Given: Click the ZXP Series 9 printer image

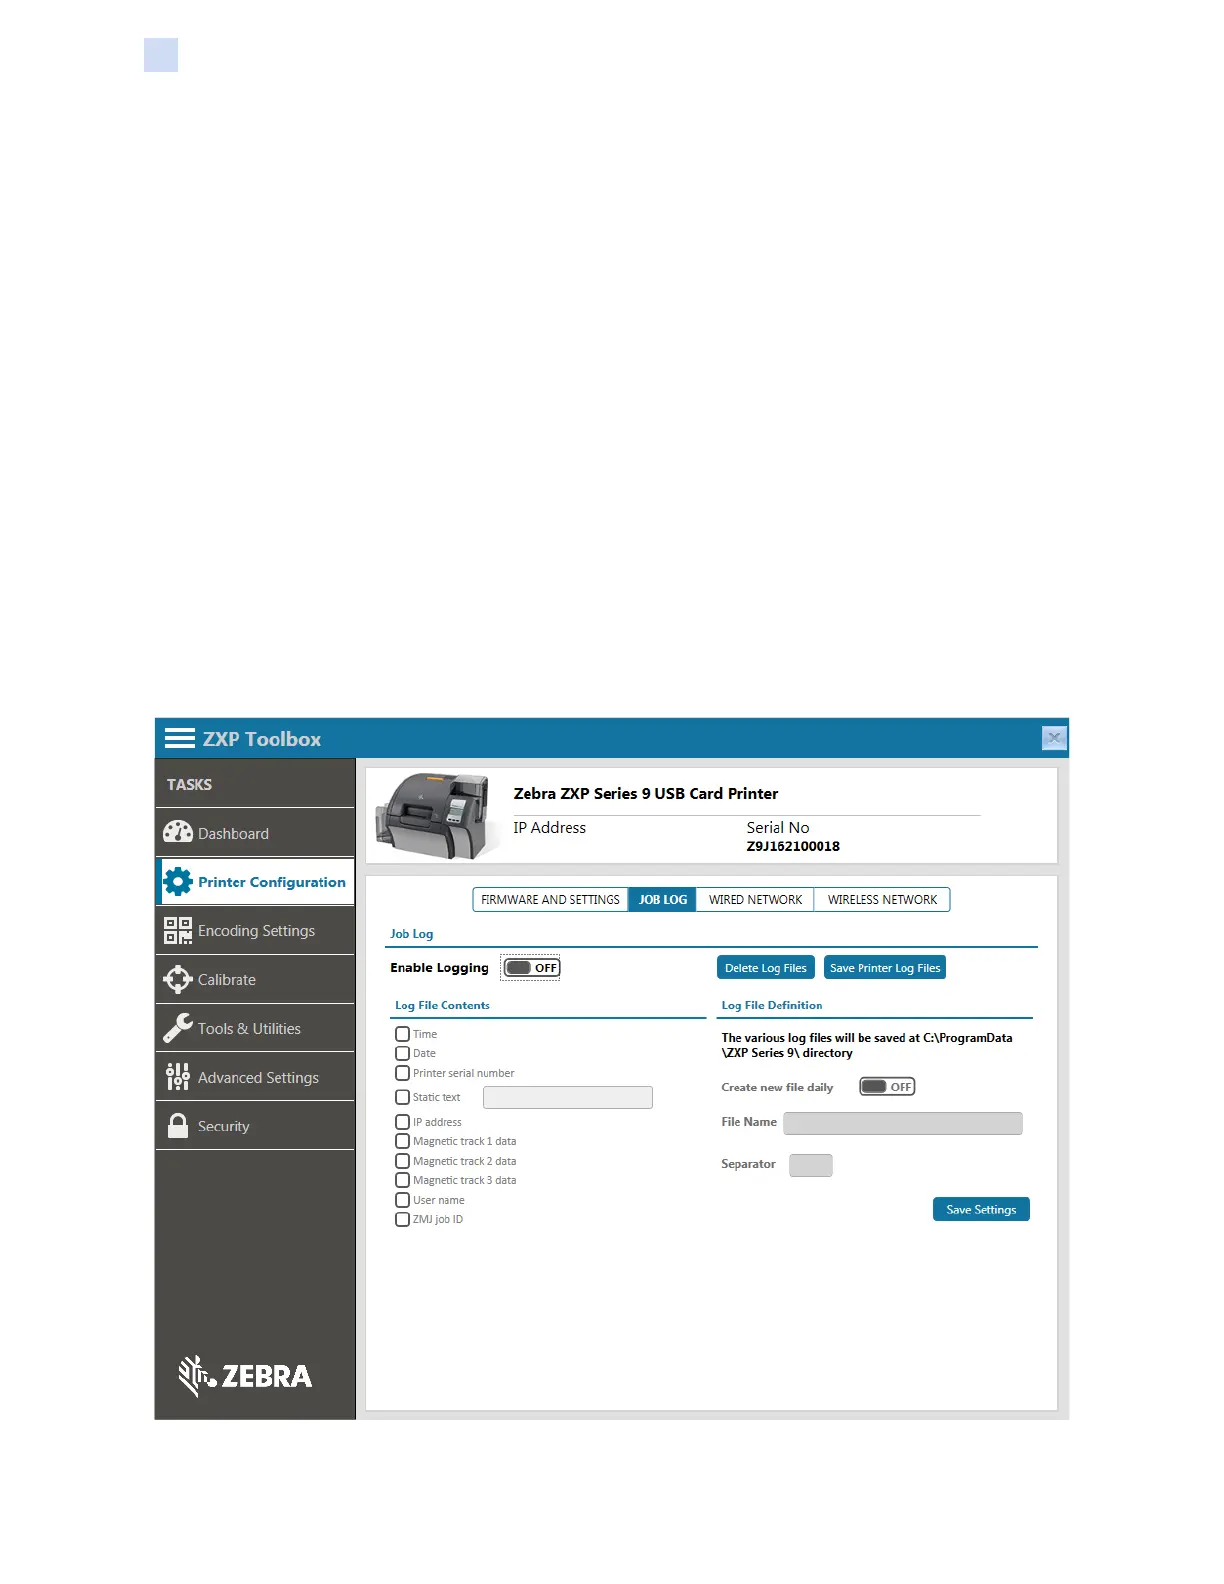Looking at the screenshot, I should 436,815.
